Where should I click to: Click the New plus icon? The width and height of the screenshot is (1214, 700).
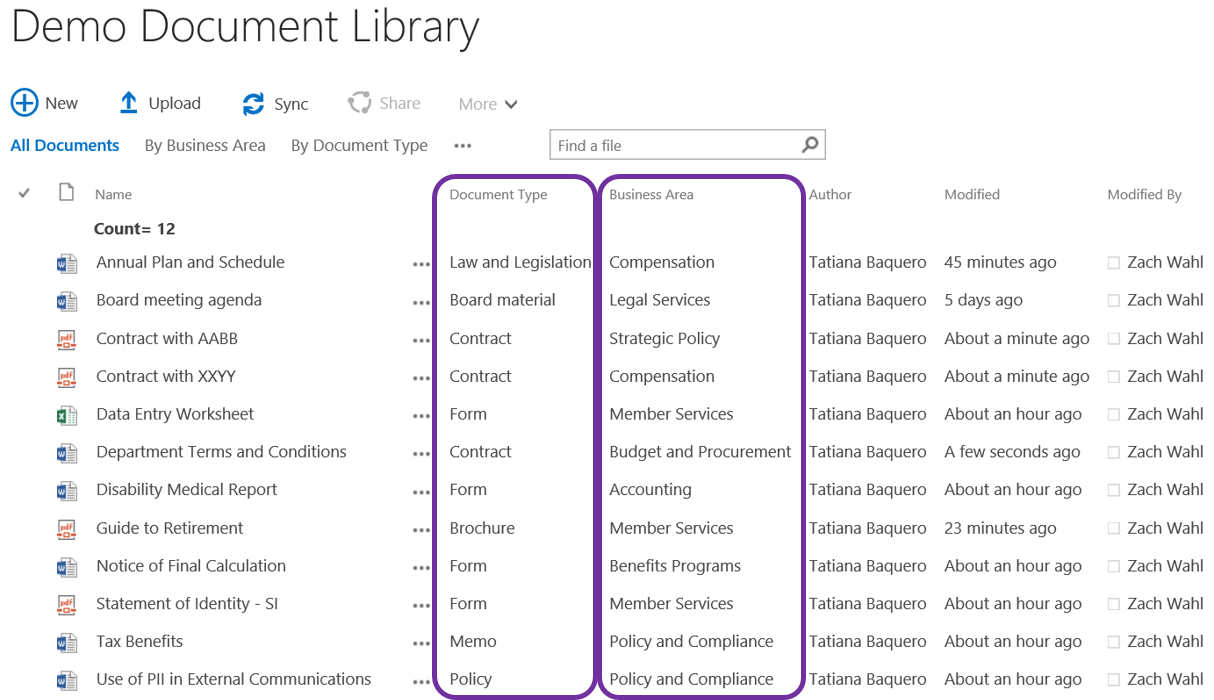pos(23,102)
